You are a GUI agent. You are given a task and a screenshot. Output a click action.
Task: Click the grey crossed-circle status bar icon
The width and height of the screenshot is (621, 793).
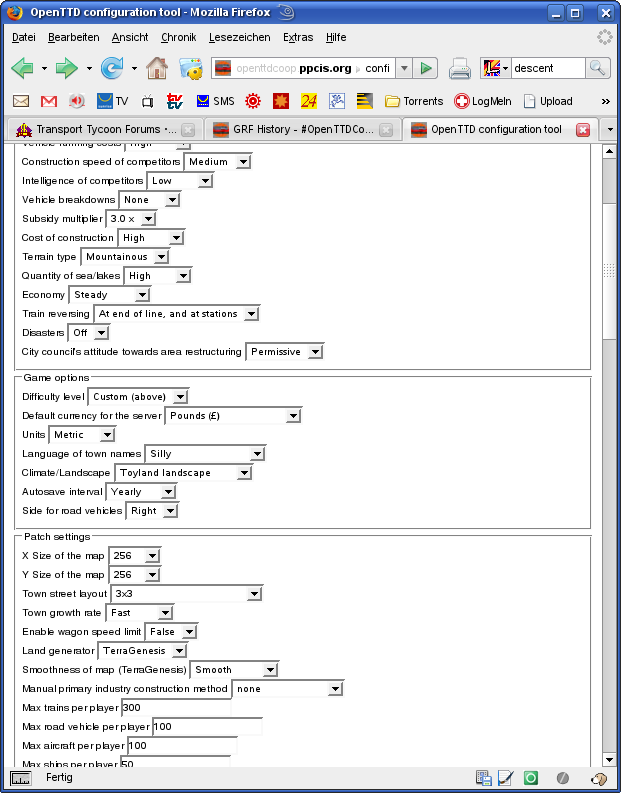pos(562,778)
